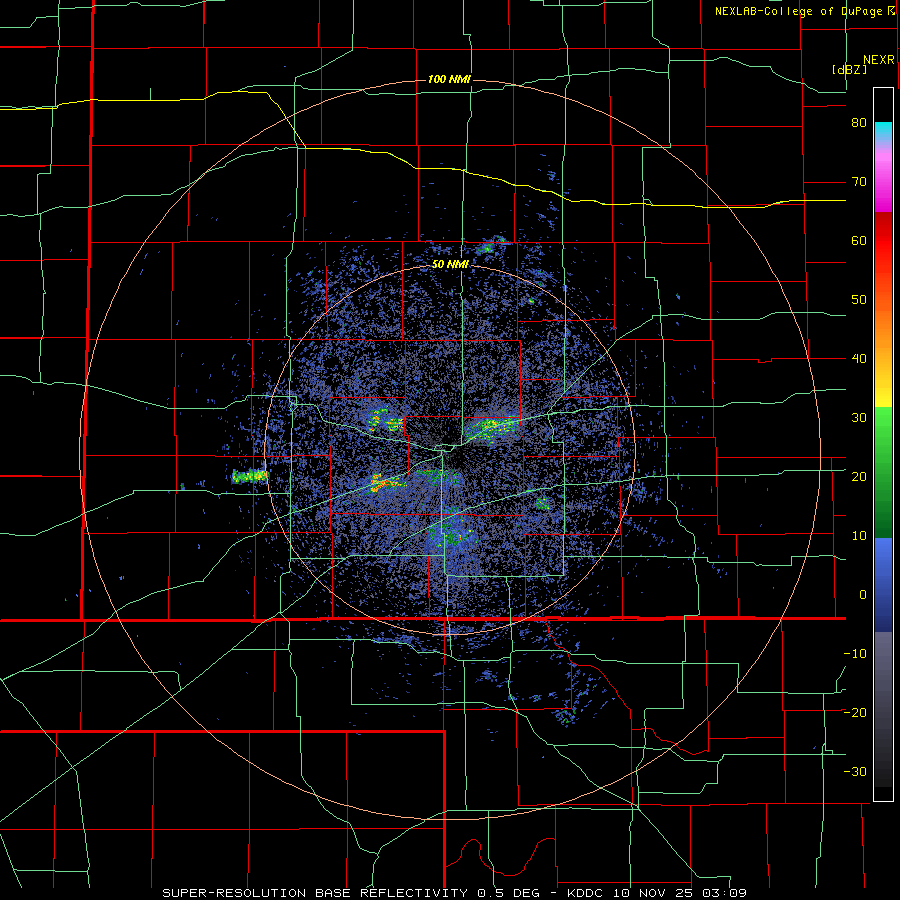Click the [dBZ] units label

click(x=849, y=69)
